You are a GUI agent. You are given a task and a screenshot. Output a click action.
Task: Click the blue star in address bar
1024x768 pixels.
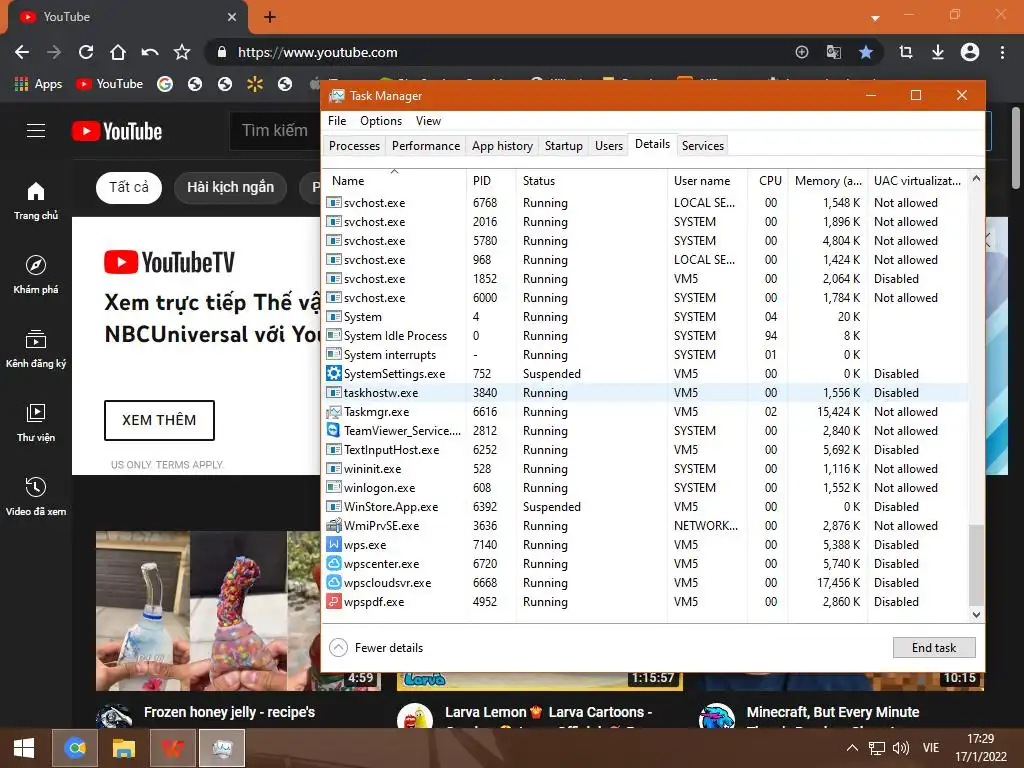[866, 52]
